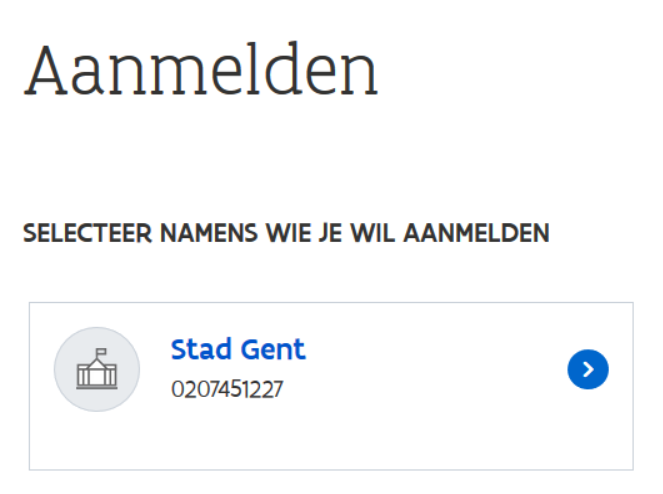Click the white chevron inside blue circle
The image size is (663, 494).
(588, 369)
